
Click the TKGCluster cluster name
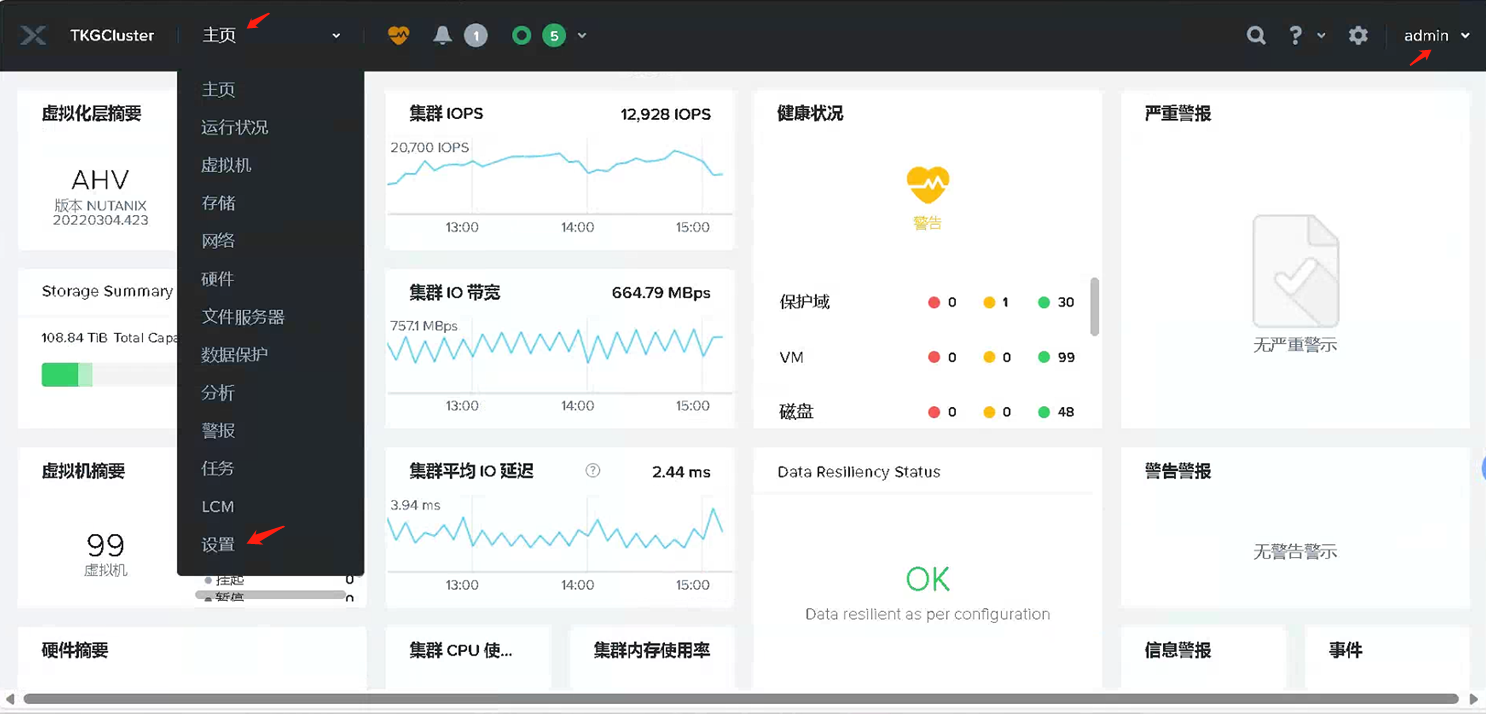coord(112,35)
